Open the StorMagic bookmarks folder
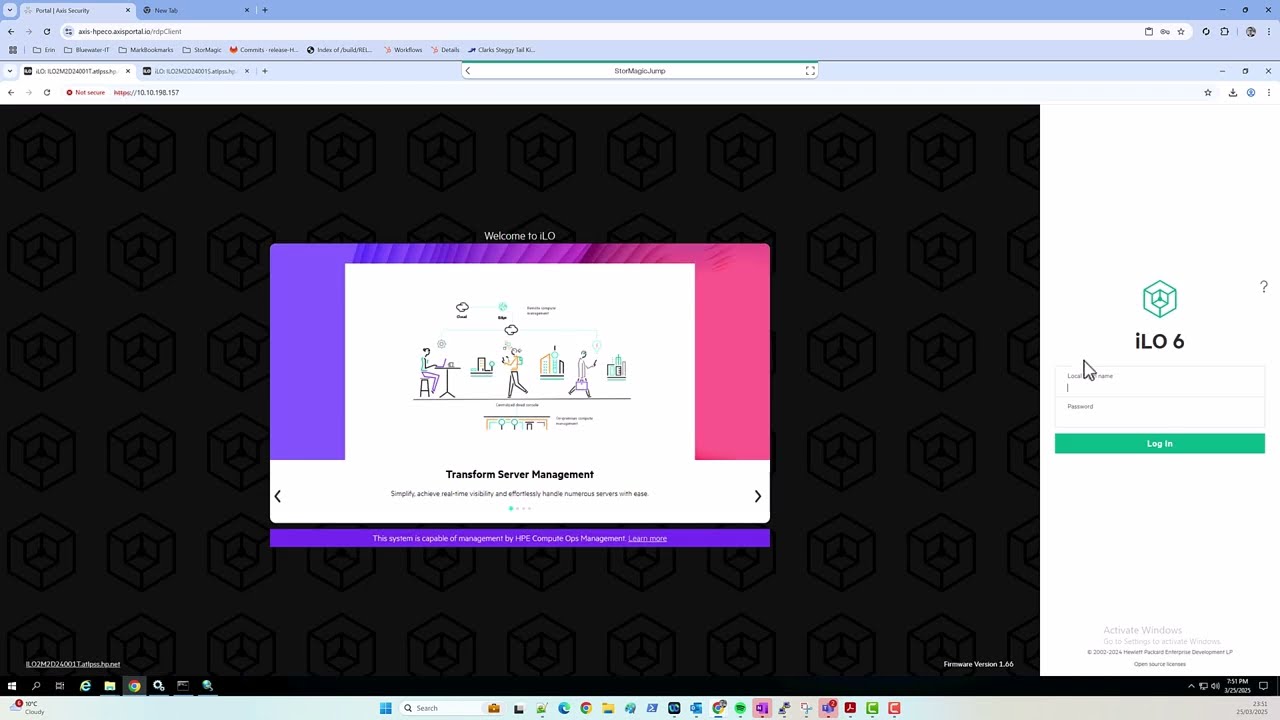Screen dimensions: 1280x720 [202, 50]
